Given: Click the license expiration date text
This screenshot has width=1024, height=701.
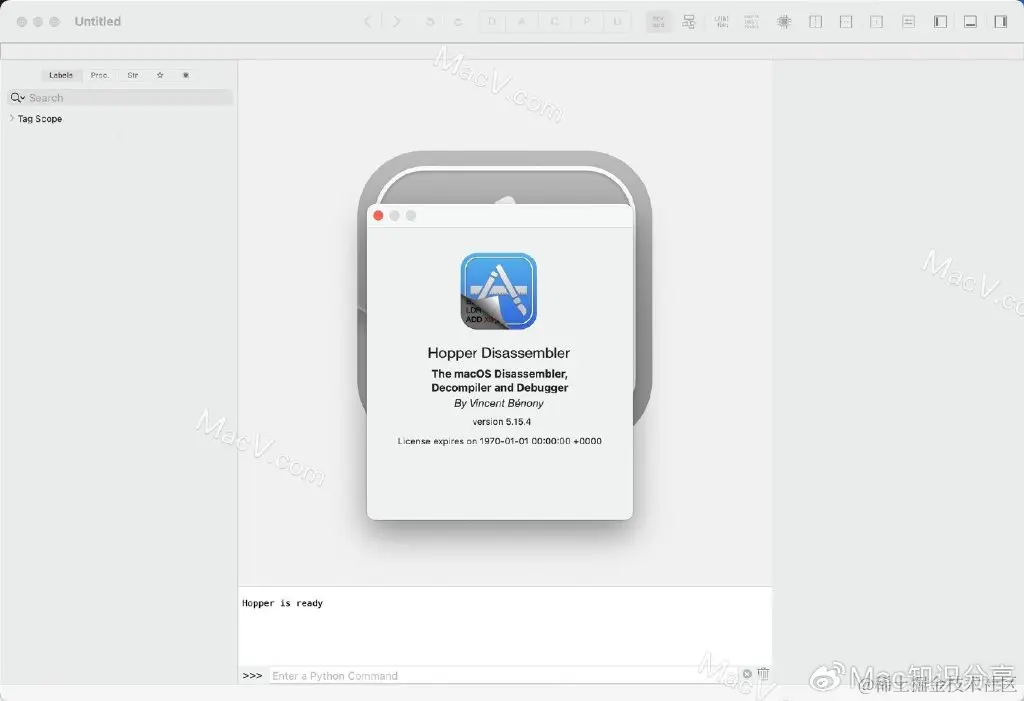Looking at the screenshot, I should coord(500,441).
